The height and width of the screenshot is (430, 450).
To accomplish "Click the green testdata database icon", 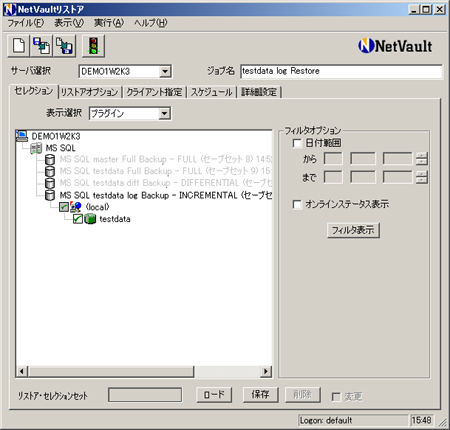I will tap(90, 219).
